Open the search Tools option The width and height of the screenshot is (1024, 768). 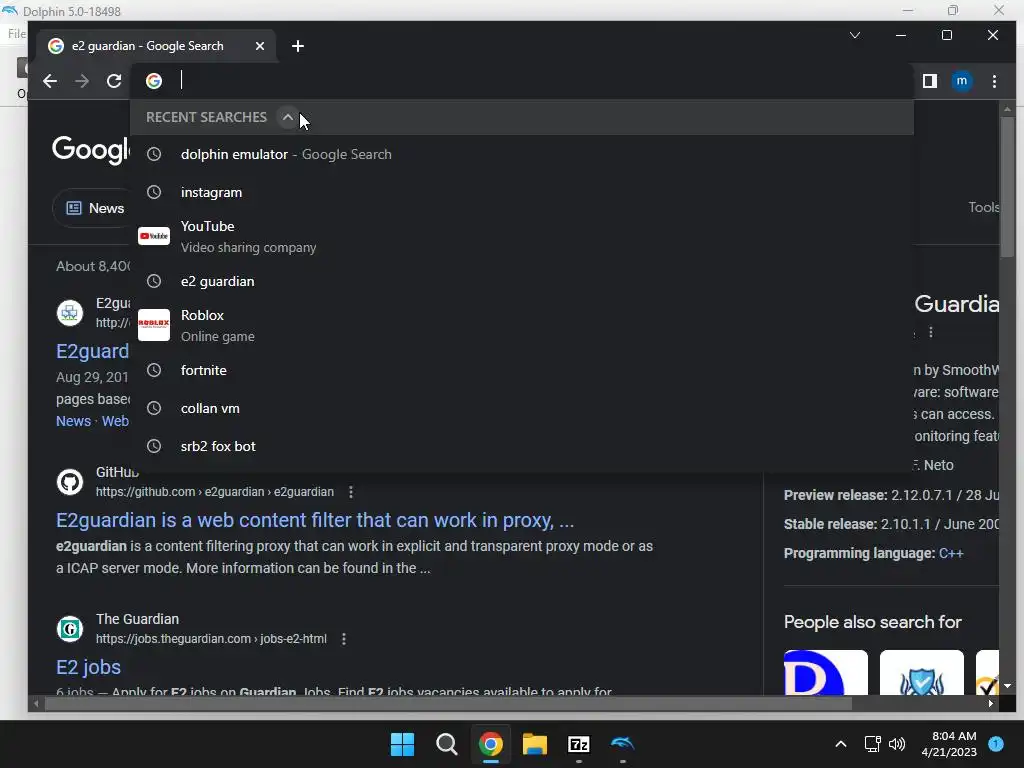click(984, 207)
